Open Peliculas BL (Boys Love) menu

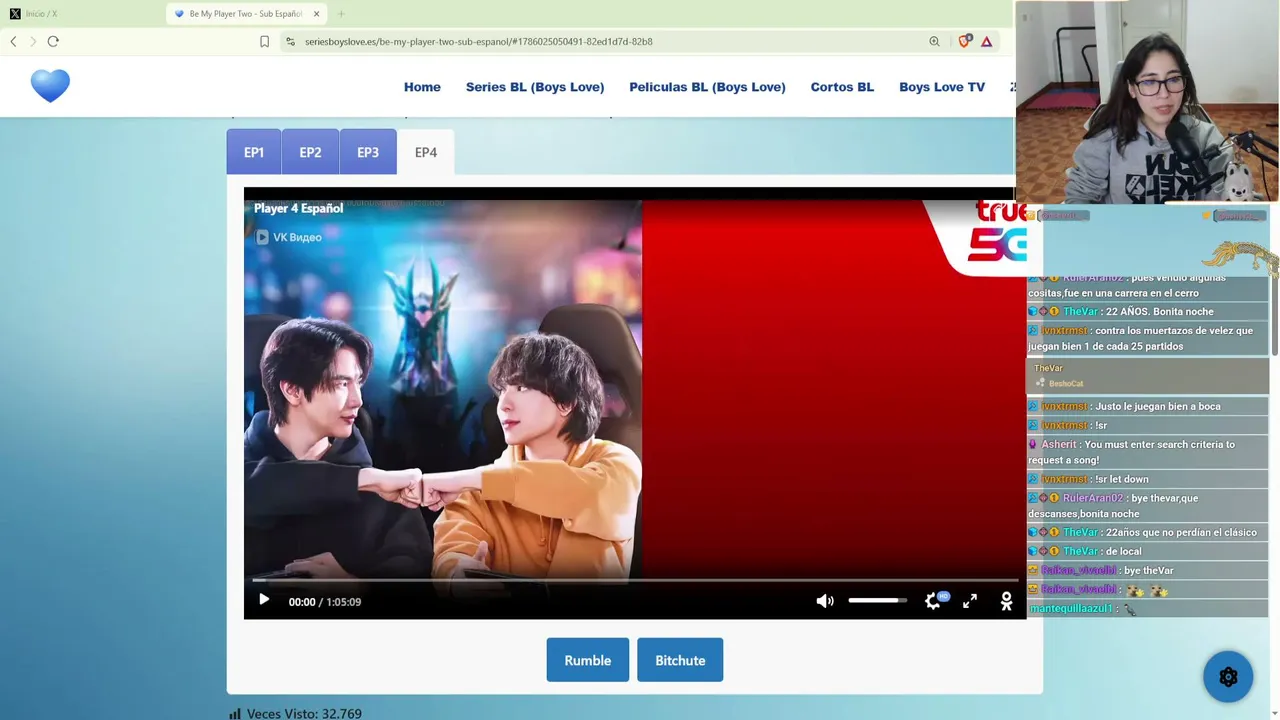(707, 87)
